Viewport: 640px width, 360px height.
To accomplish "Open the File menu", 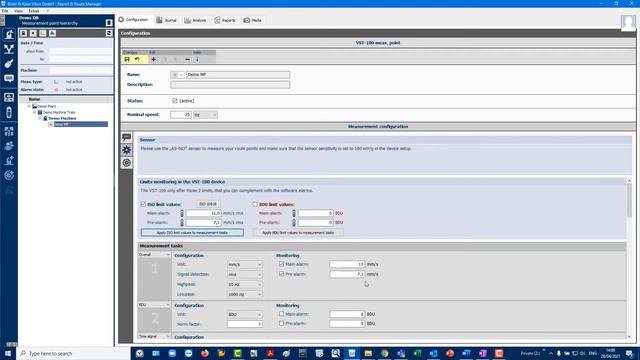I will coord(5,11).
